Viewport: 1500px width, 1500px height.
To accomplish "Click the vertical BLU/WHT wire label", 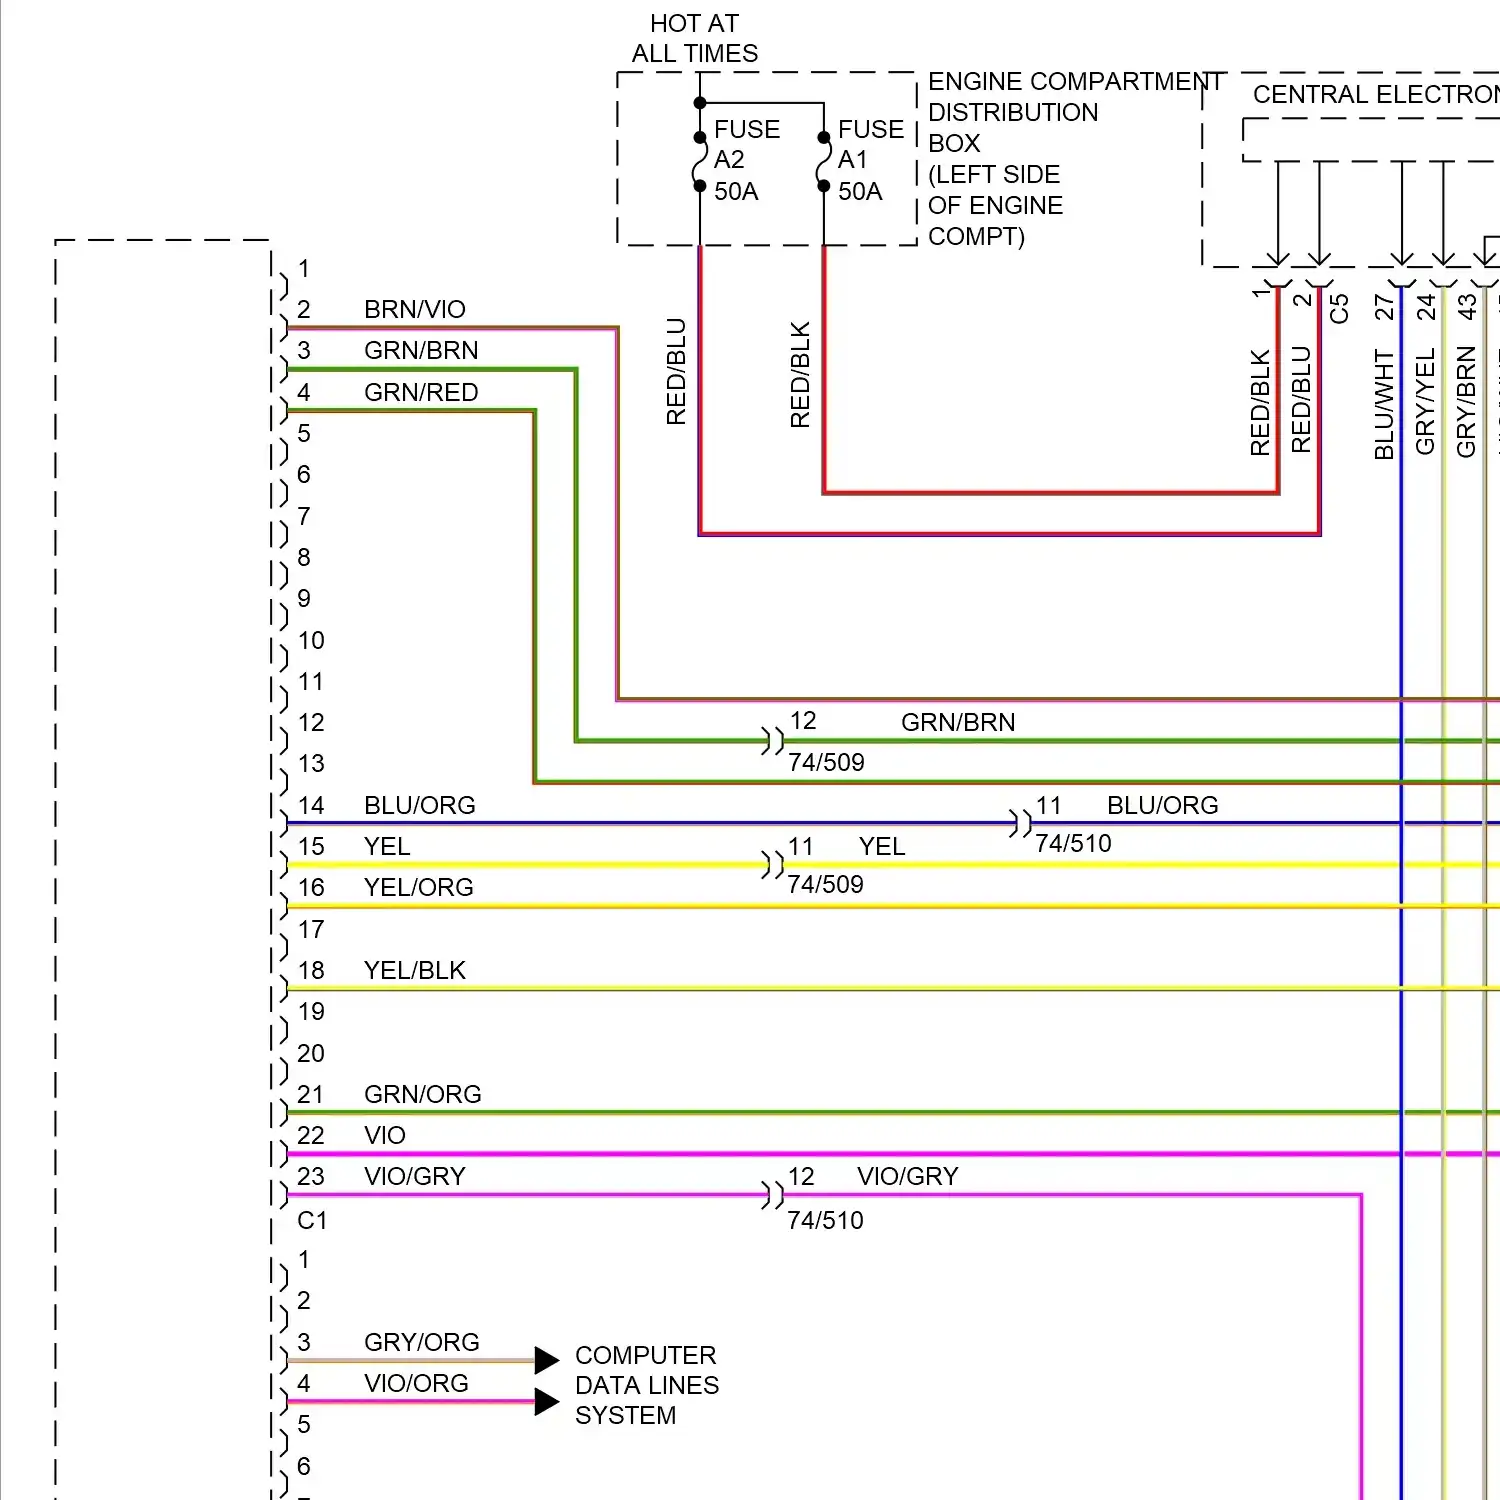I will tap(1384, 404).
